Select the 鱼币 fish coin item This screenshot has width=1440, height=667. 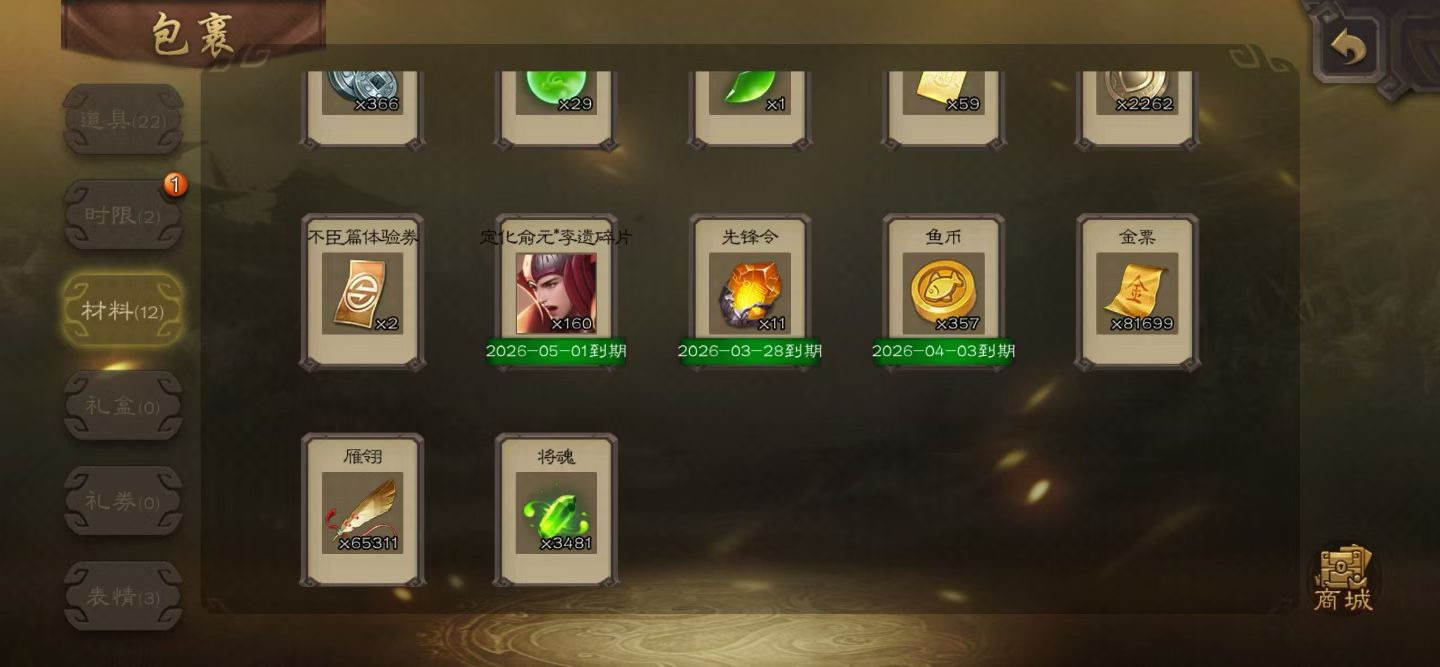943,292
